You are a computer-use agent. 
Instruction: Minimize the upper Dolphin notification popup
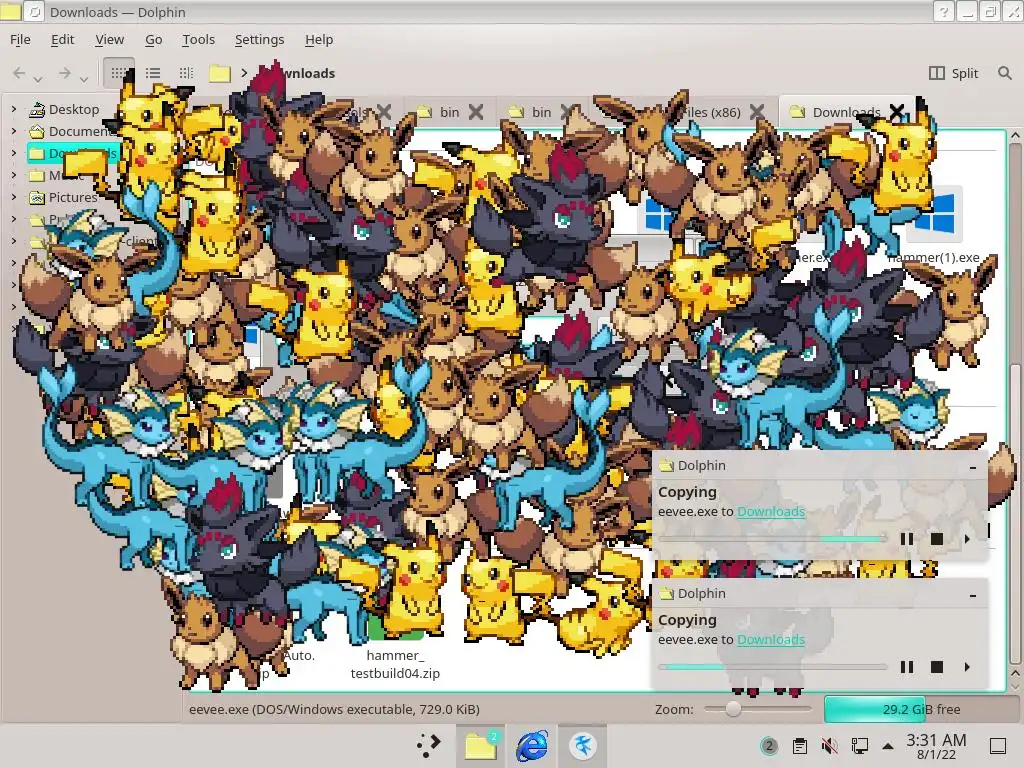(x=973, y=466)
